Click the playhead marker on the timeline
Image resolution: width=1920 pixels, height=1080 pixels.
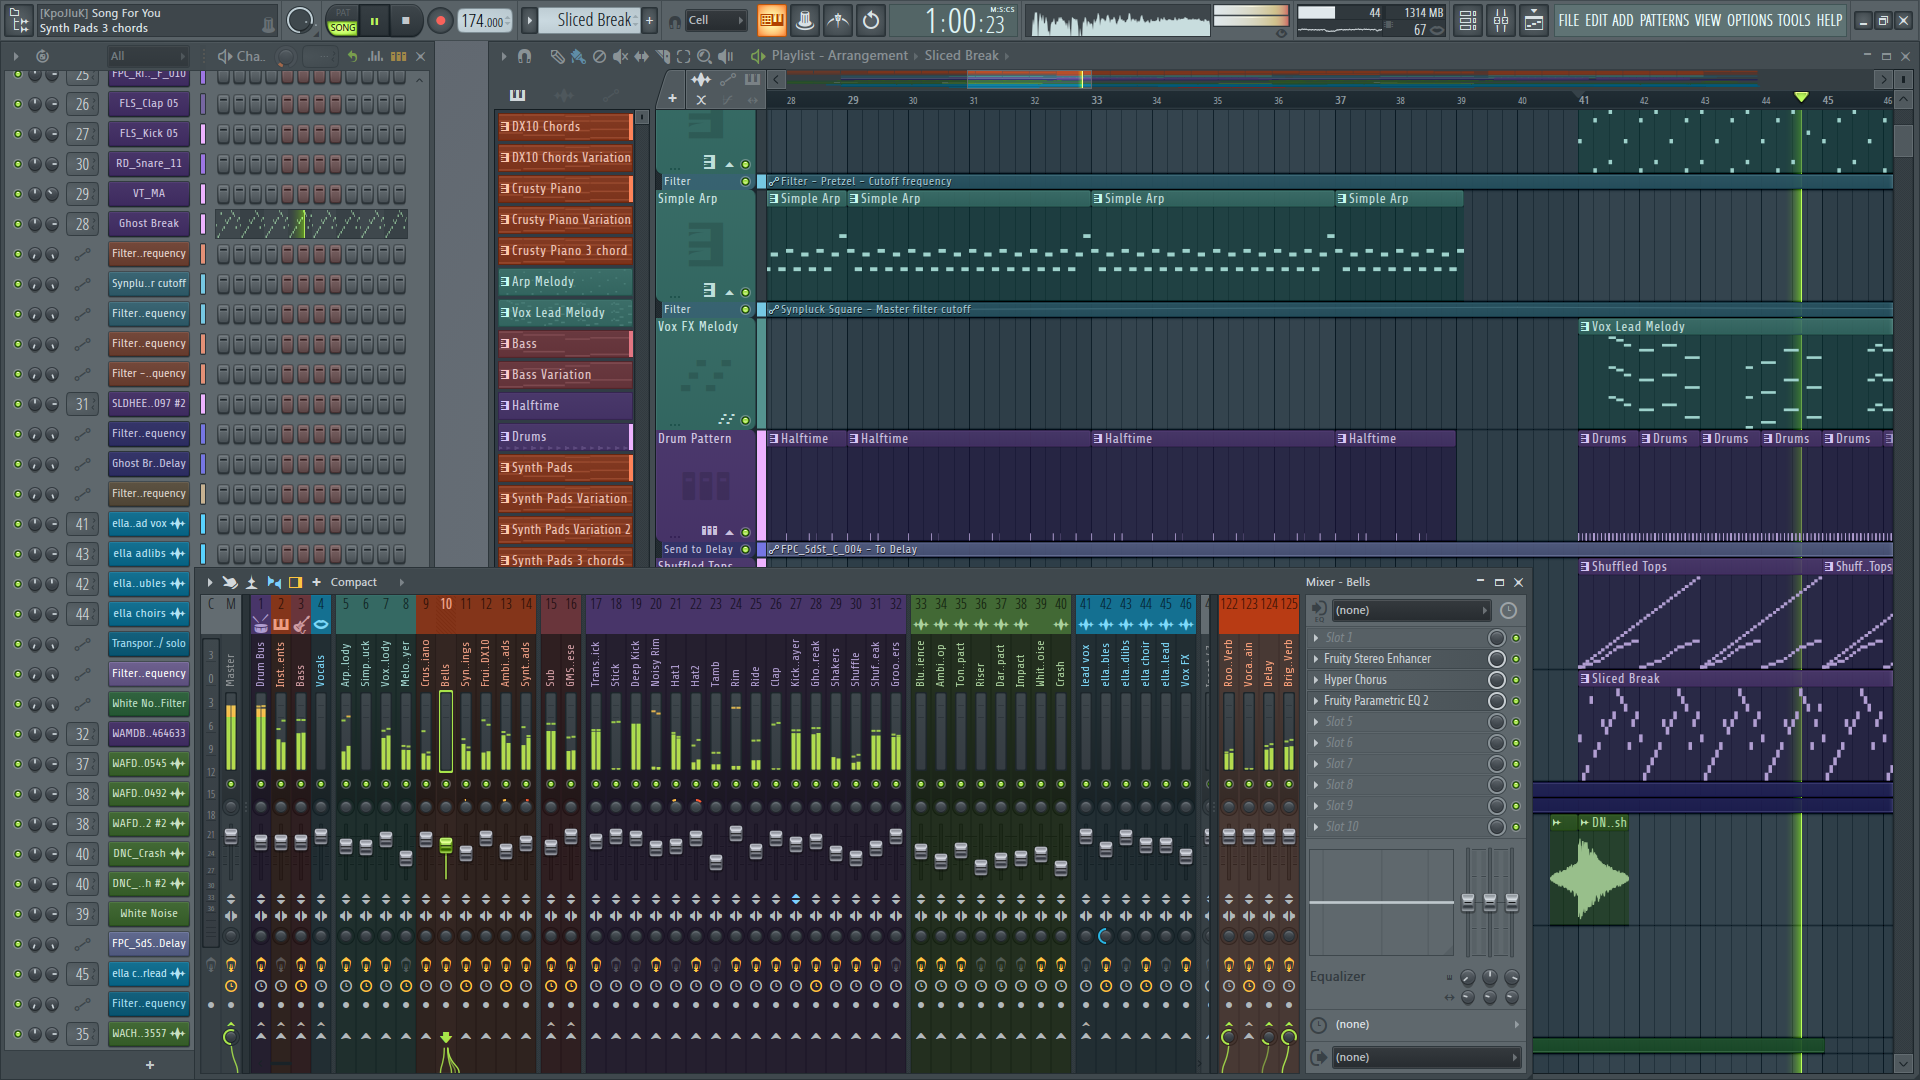point(1801,97)
